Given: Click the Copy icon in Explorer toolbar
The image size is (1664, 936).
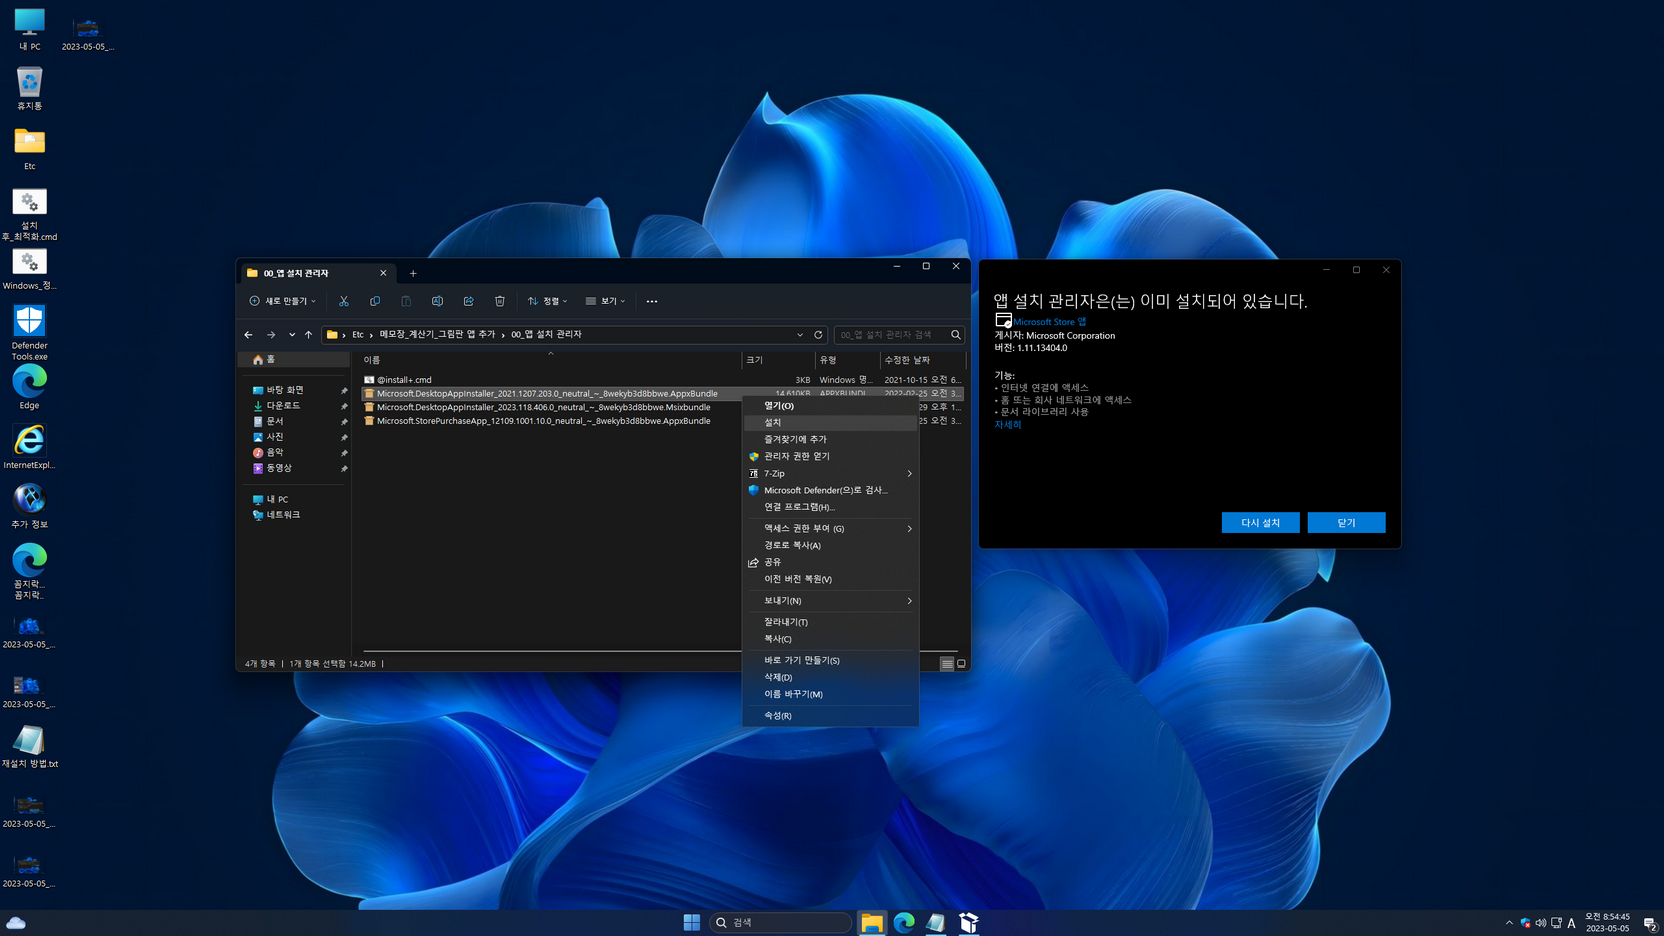Looking at the screenshot, I should [x=375, y=301].
